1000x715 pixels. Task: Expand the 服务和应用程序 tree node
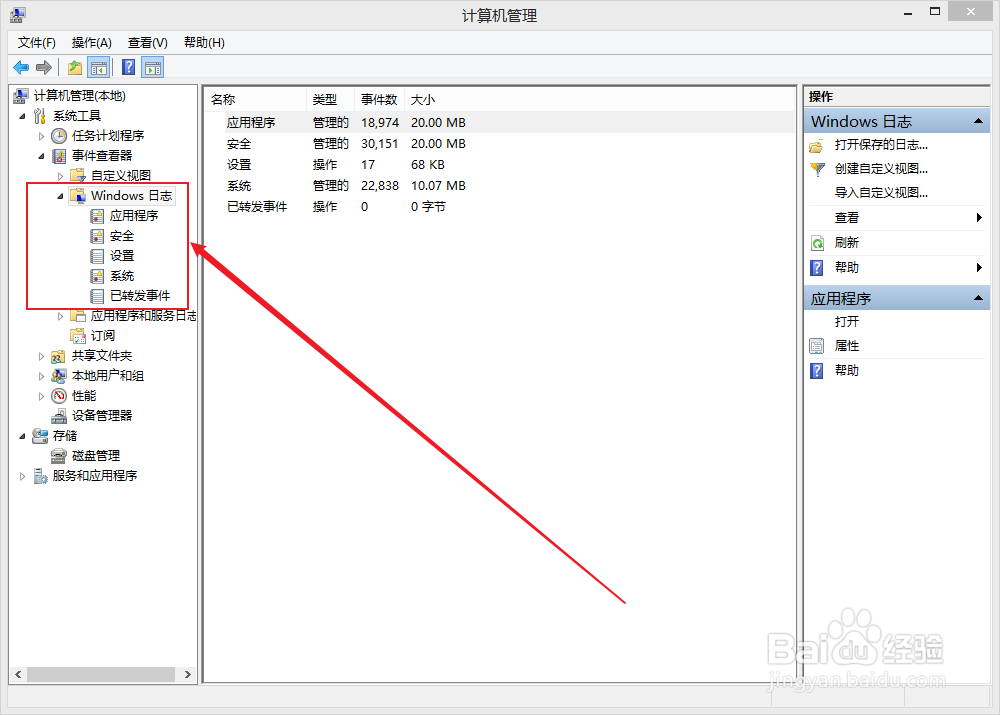tap(22, 476)
